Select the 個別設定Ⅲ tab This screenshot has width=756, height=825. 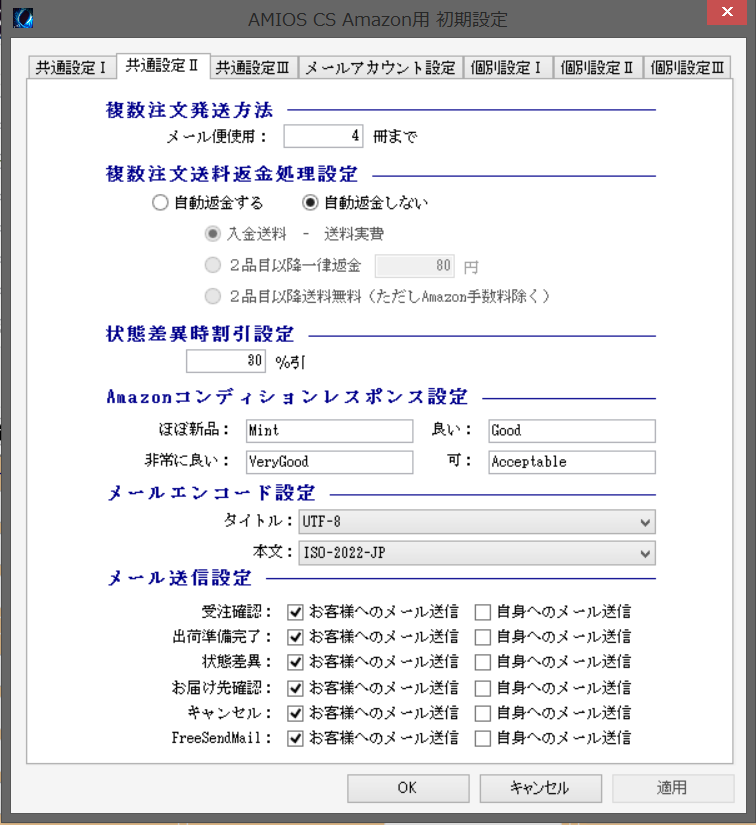[687, 67]
